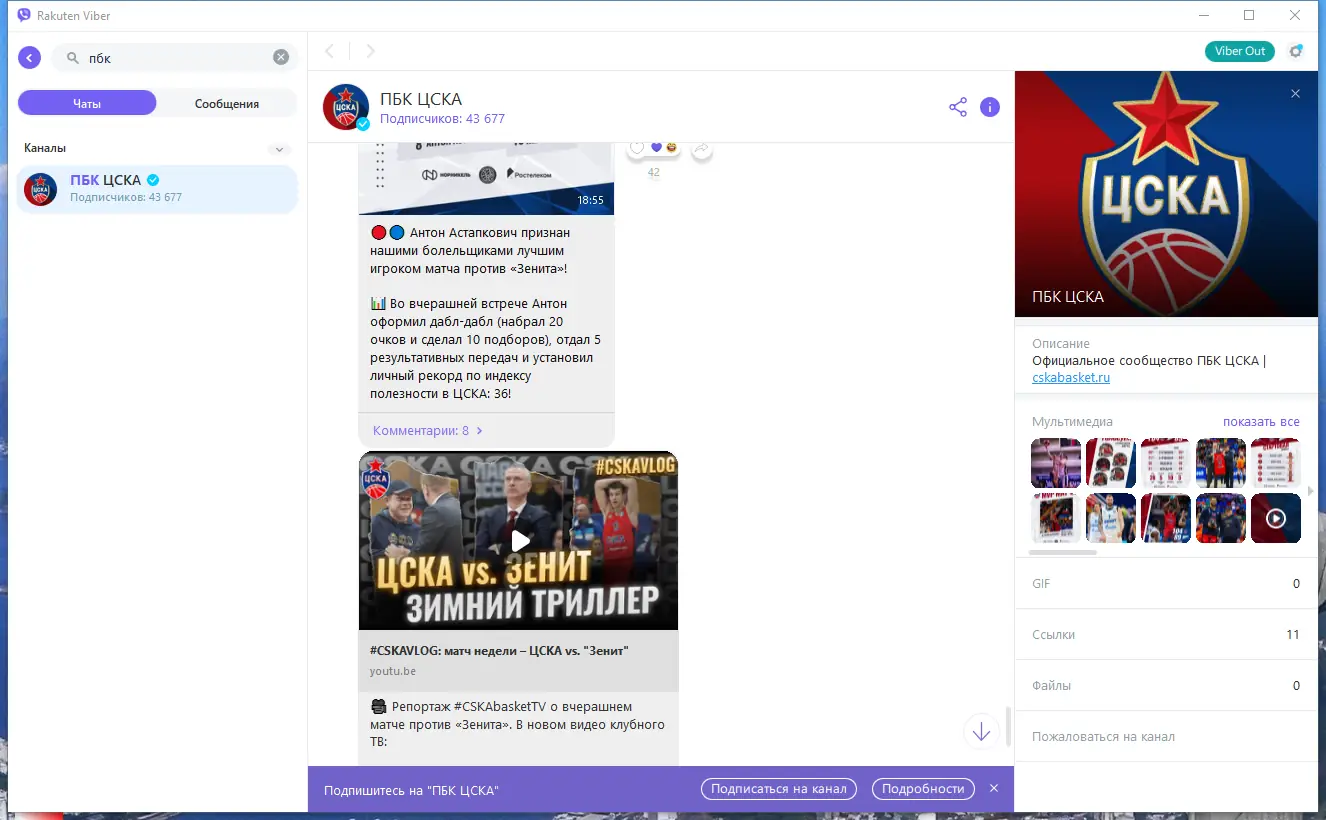Click the notification bell icon top right

coord(1295,49)
